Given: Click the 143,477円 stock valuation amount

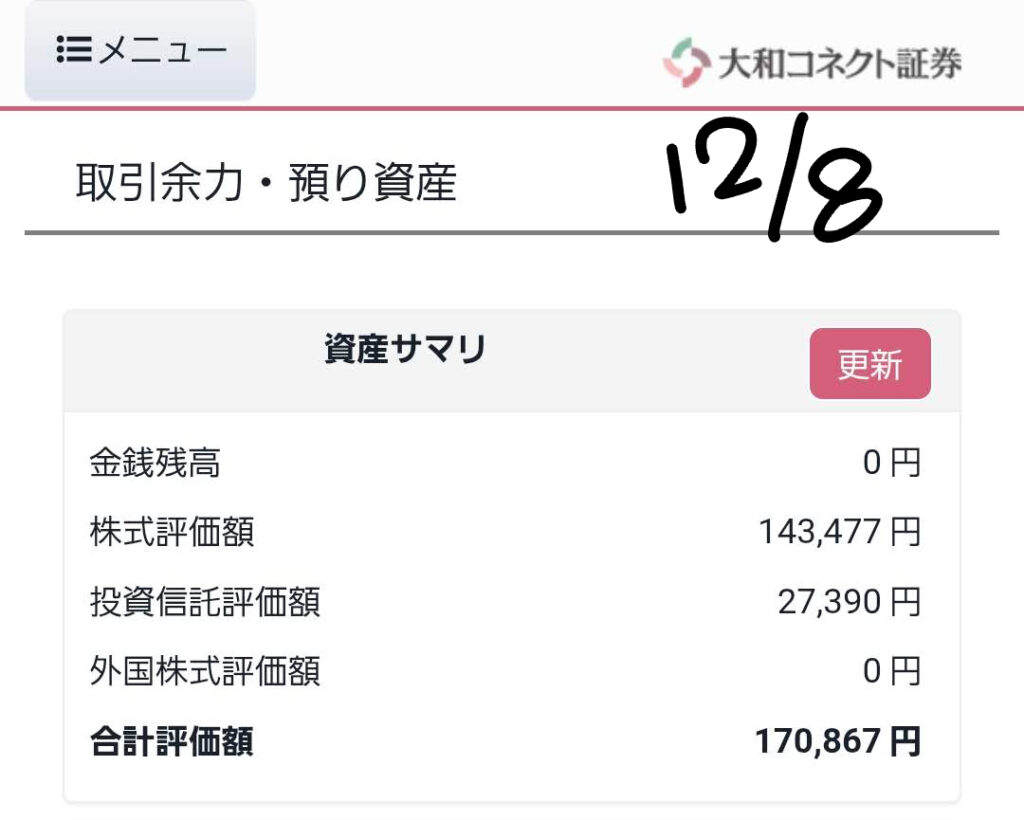Looking at the screenshot, I should pos(839,532).
